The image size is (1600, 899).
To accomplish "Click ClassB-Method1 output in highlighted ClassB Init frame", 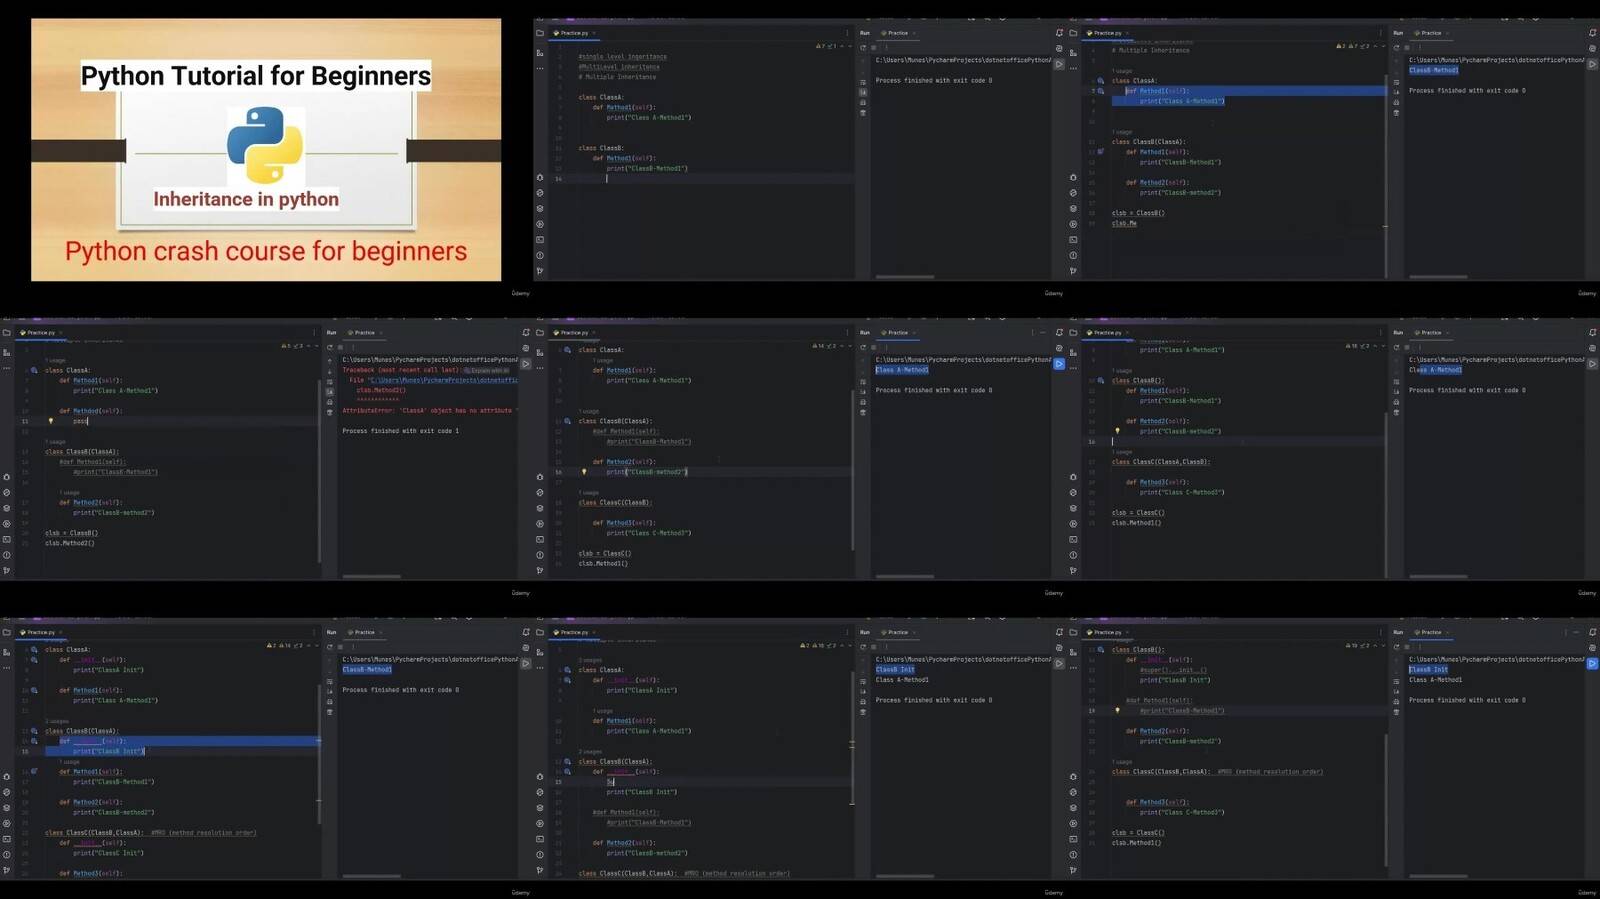I will (367, 670).
